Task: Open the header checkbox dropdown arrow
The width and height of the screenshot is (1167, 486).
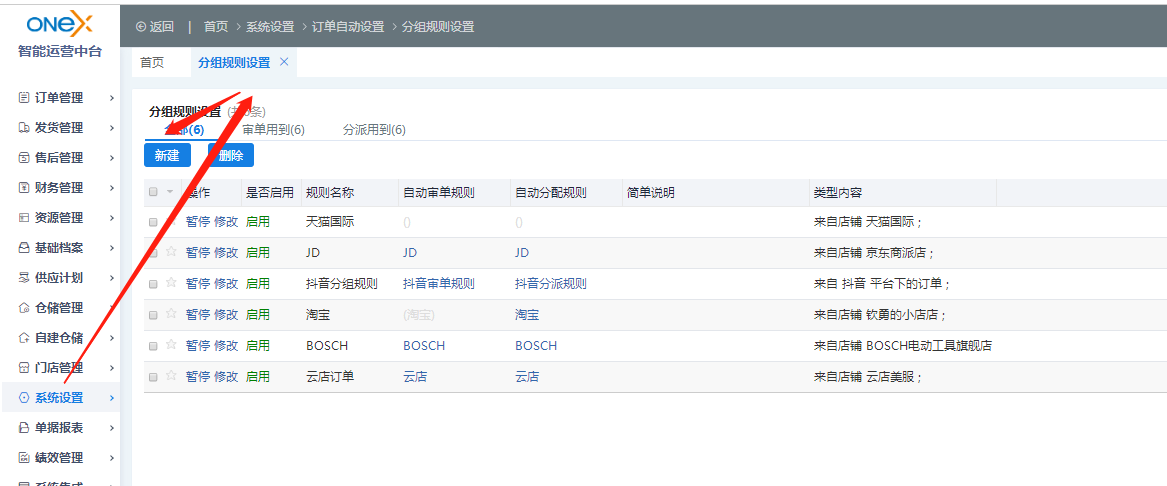Action: click(170, 192)
